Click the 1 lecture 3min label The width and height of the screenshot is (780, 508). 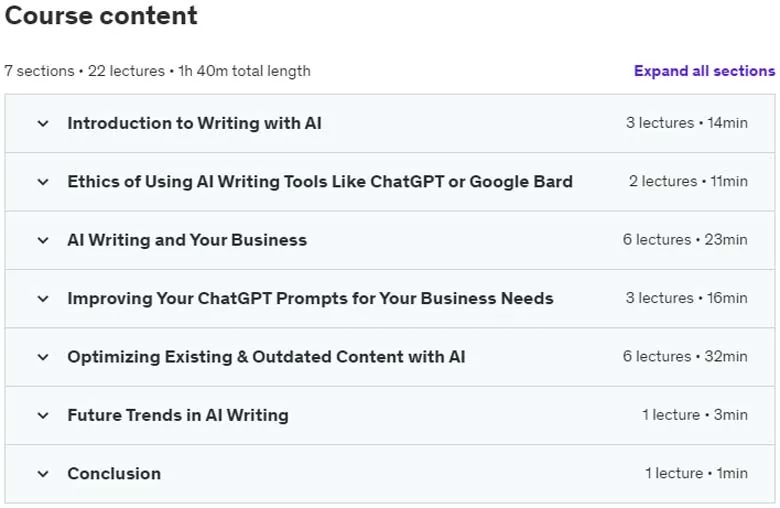coord(694,414)
